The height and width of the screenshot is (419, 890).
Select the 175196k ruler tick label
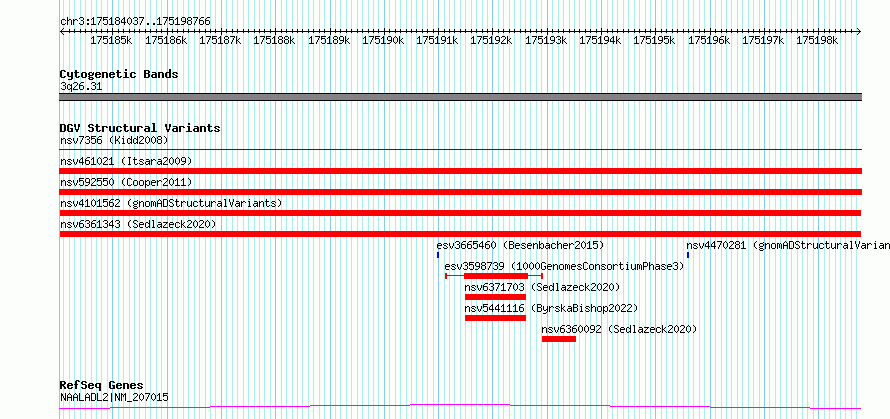pos(709,40)
